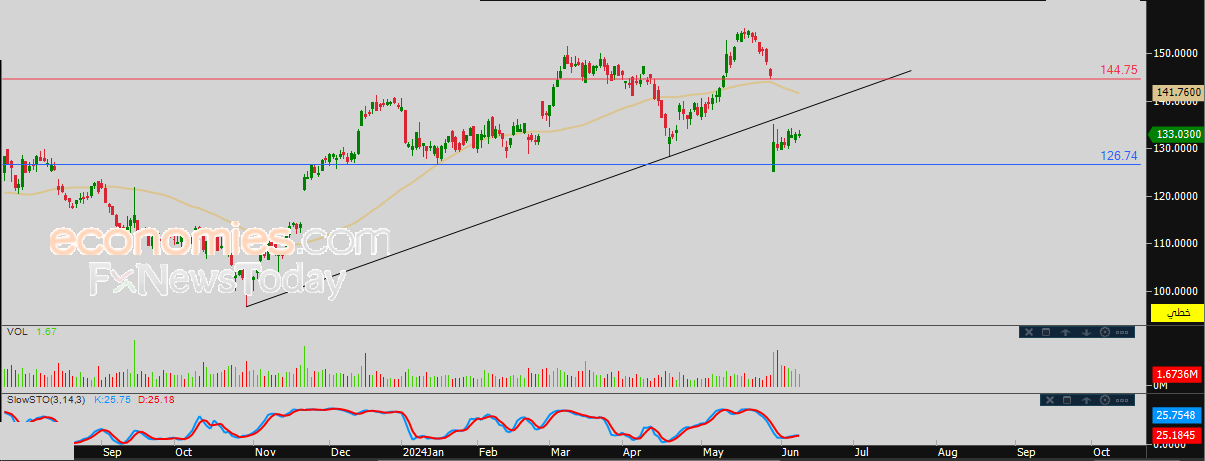
Task: Maximize the SlowSTO indicator pane
Action: [x=1067, y=400]
